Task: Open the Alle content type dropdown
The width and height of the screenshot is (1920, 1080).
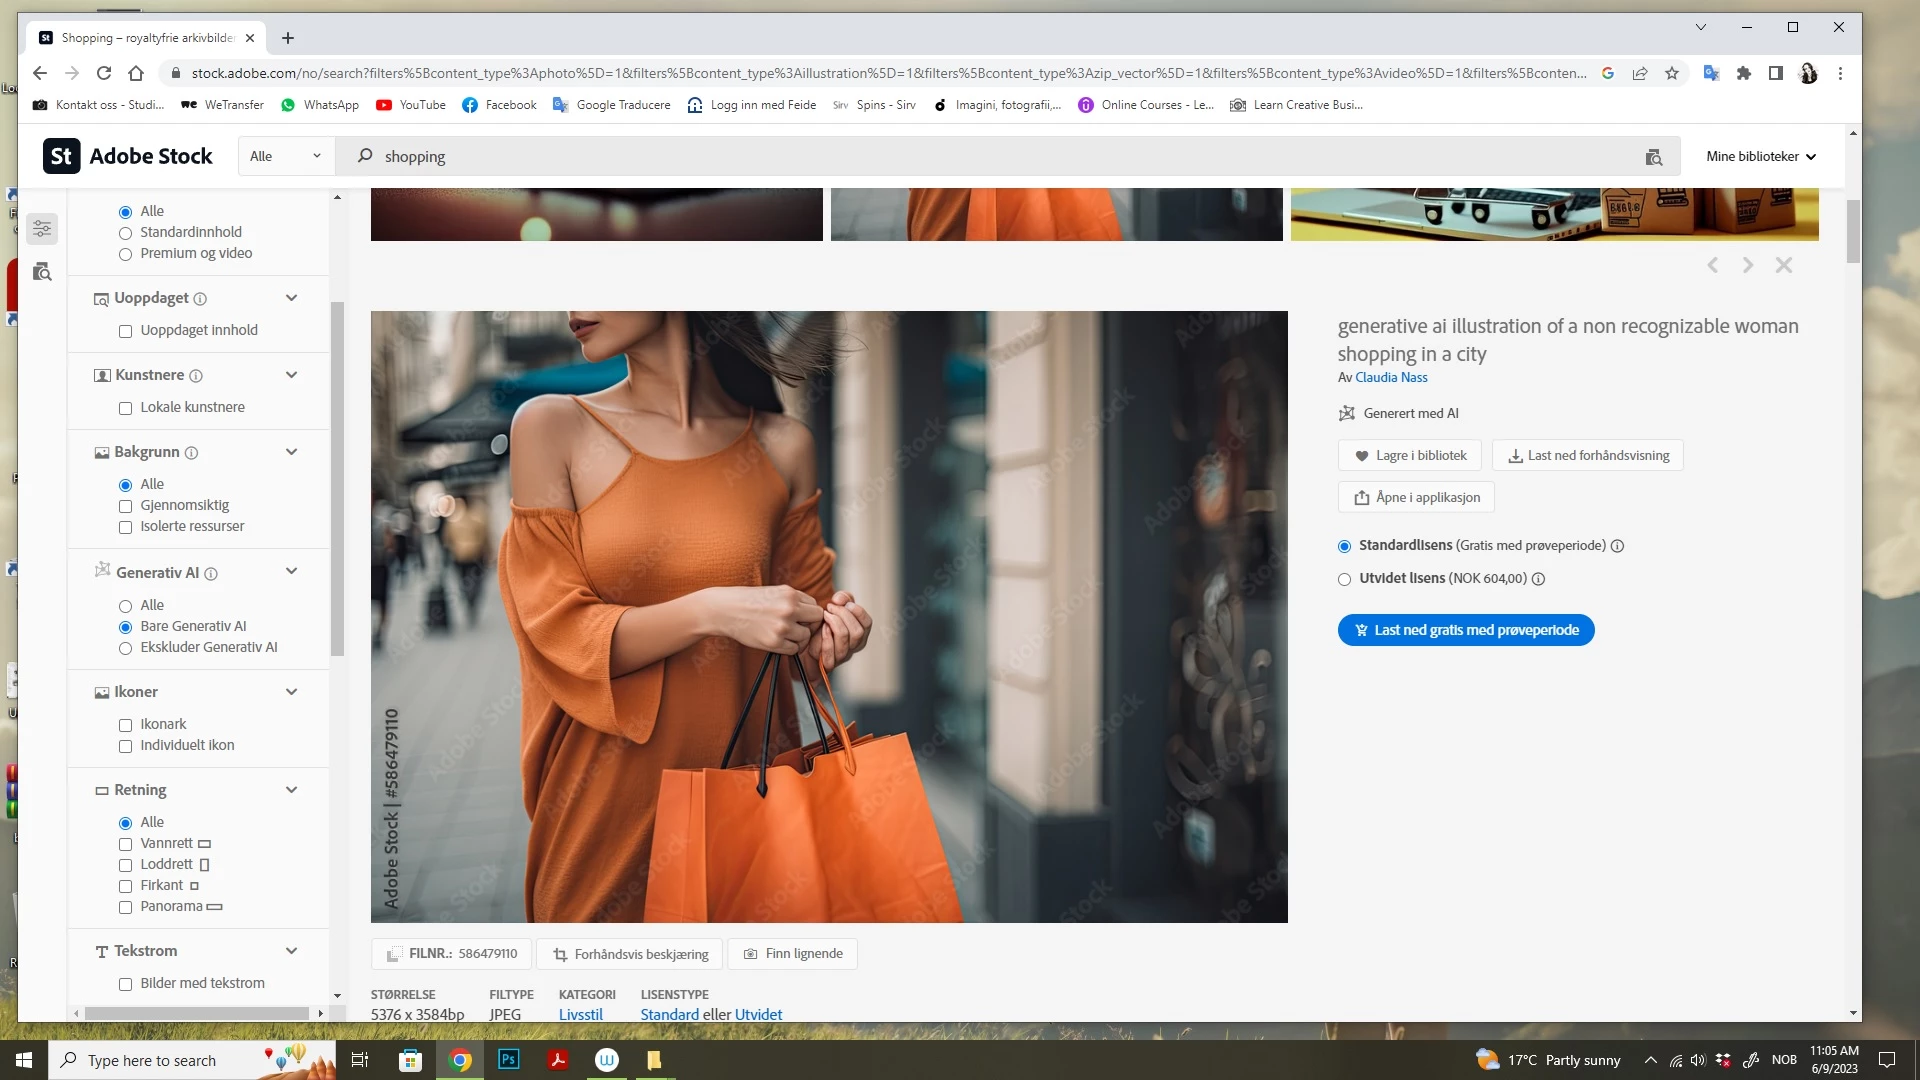Action: point(285,157)
